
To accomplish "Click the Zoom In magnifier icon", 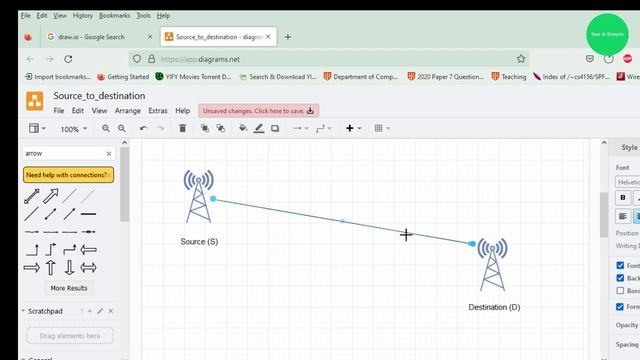I will (106, 129).
